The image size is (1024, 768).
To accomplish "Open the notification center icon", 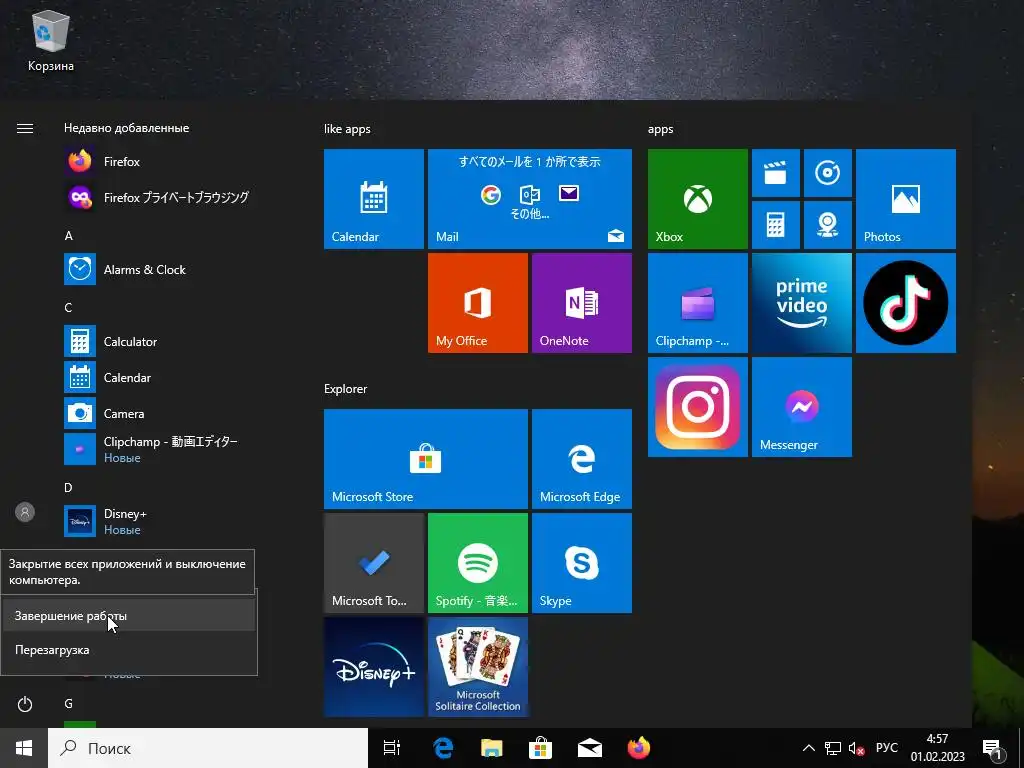I will (993, 749).
